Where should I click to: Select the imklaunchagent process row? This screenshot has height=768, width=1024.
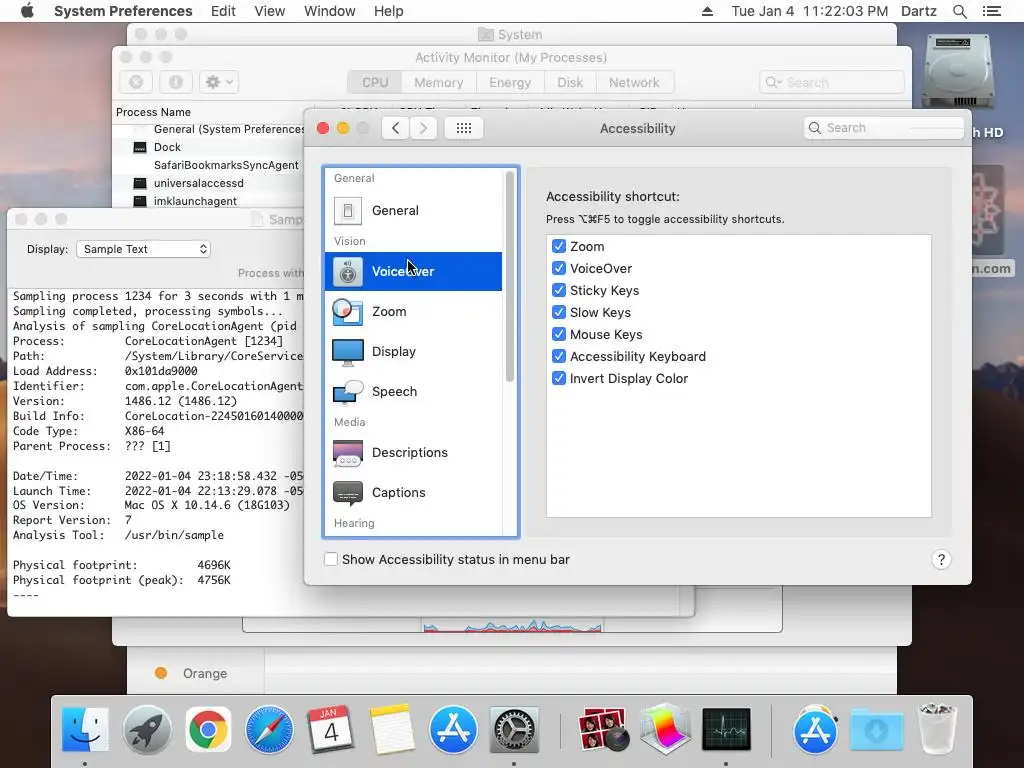pyautogui.click(x=209, y=201)
